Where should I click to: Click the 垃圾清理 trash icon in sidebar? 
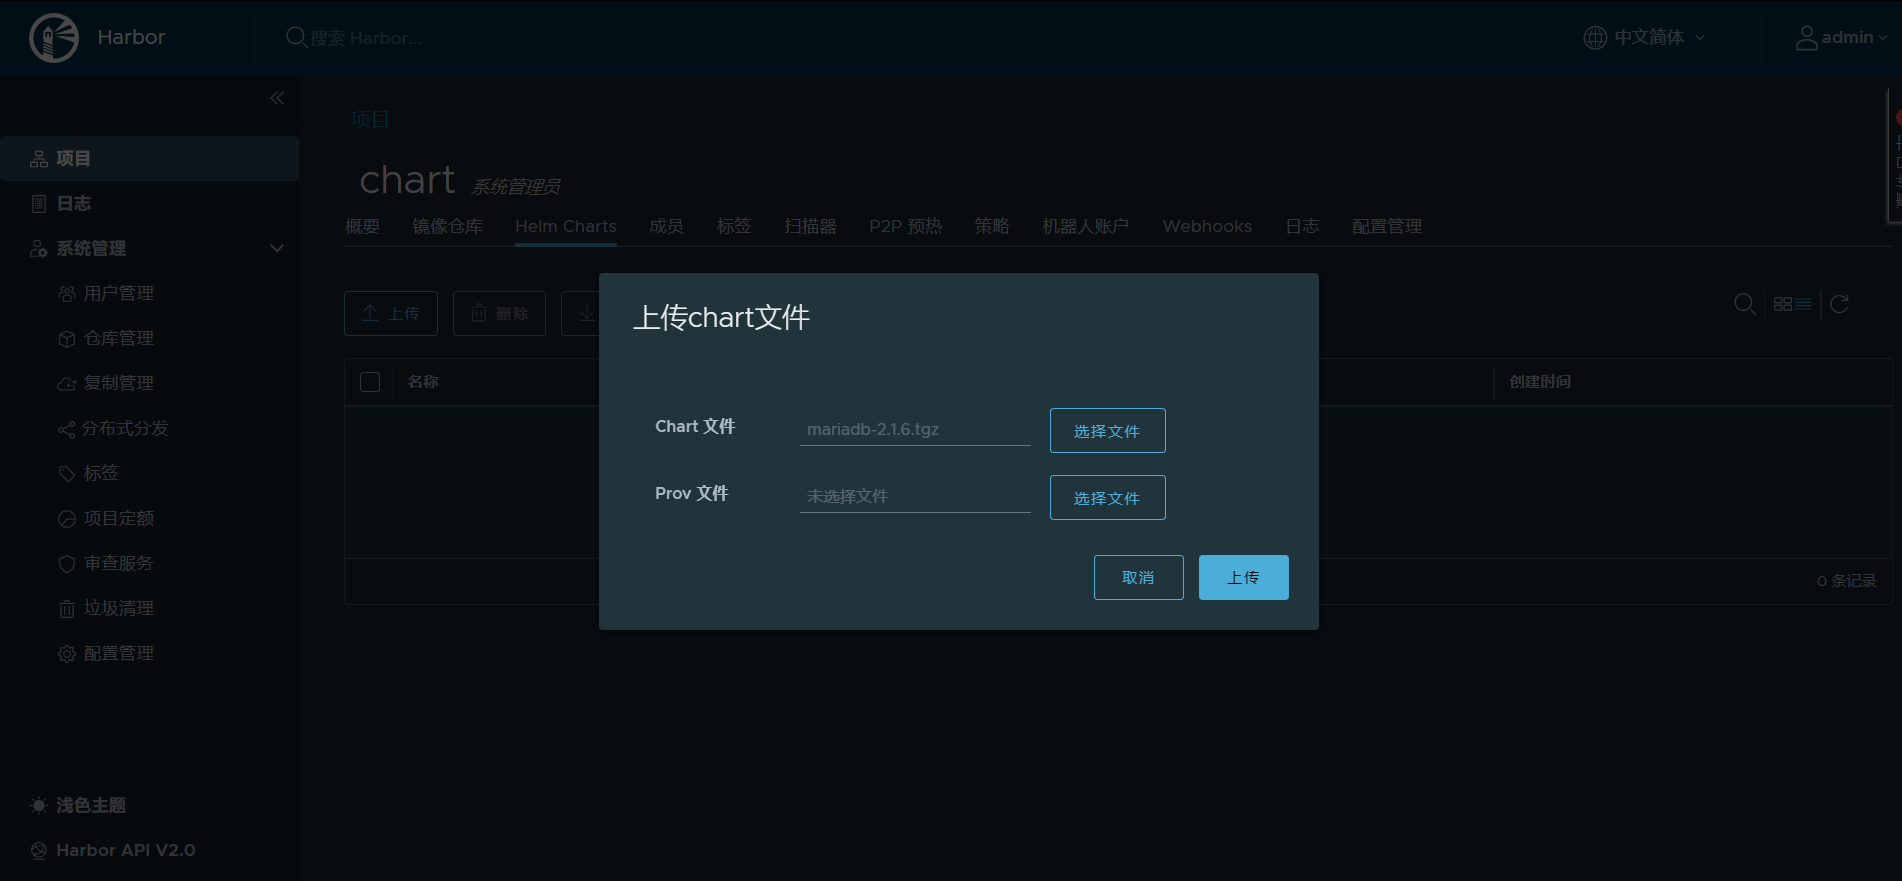pos(67,609)
